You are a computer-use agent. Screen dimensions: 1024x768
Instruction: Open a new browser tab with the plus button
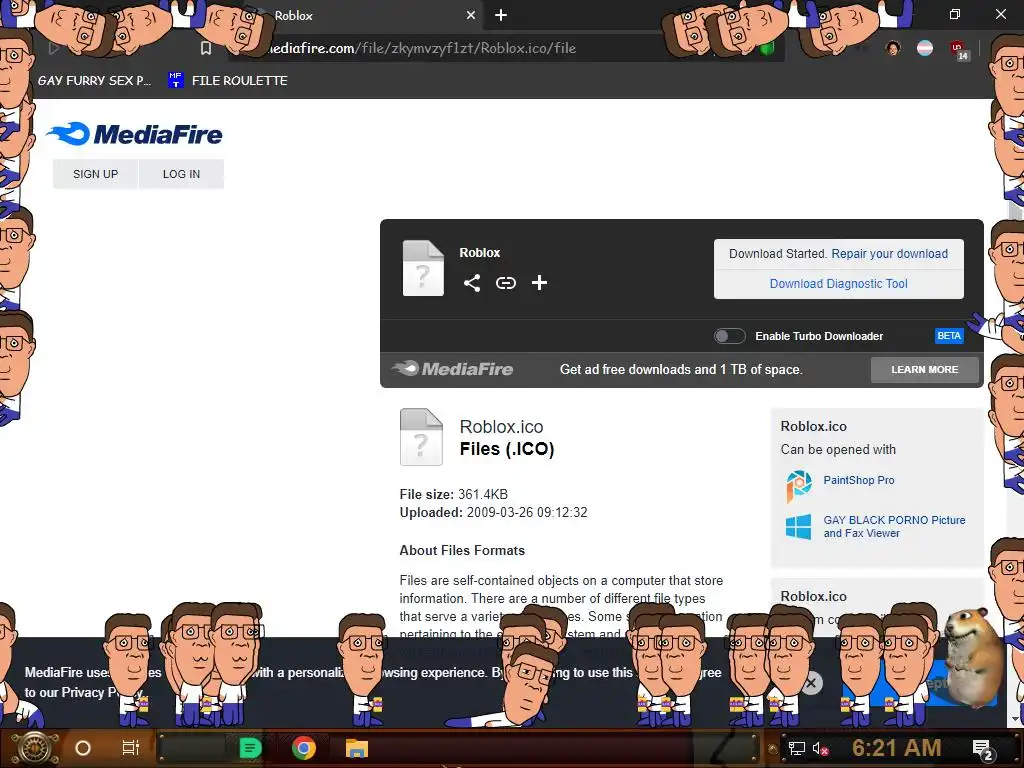pos(501,15)
